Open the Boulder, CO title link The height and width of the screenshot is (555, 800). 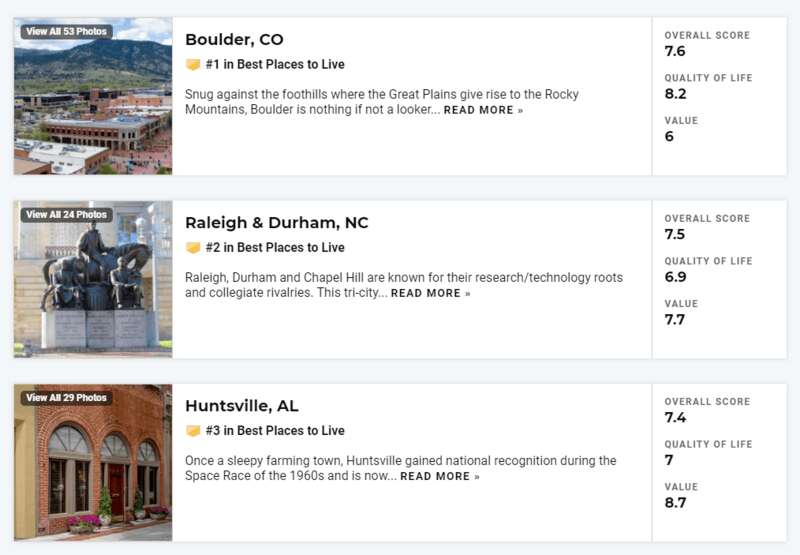[x=234, y=39]
